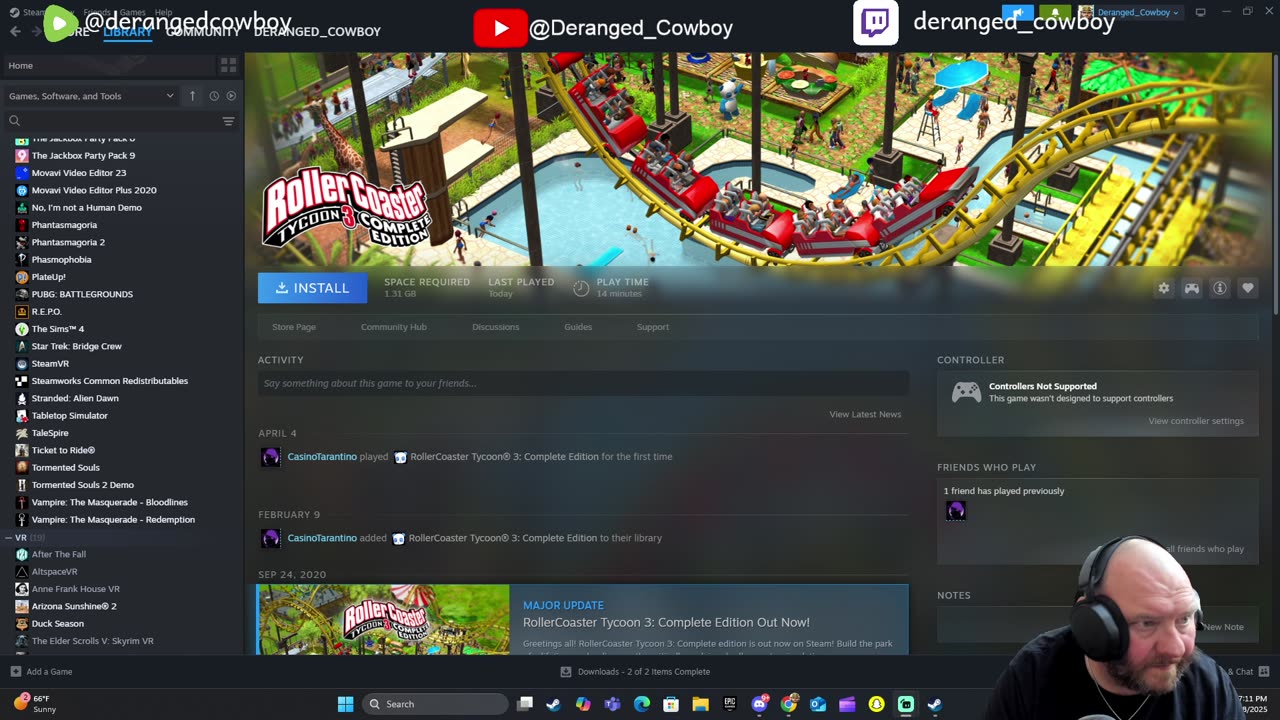Click the library search magnifier icon
Image resolution: width=1280 pixels, height=720 pixels.
point(14,121)
